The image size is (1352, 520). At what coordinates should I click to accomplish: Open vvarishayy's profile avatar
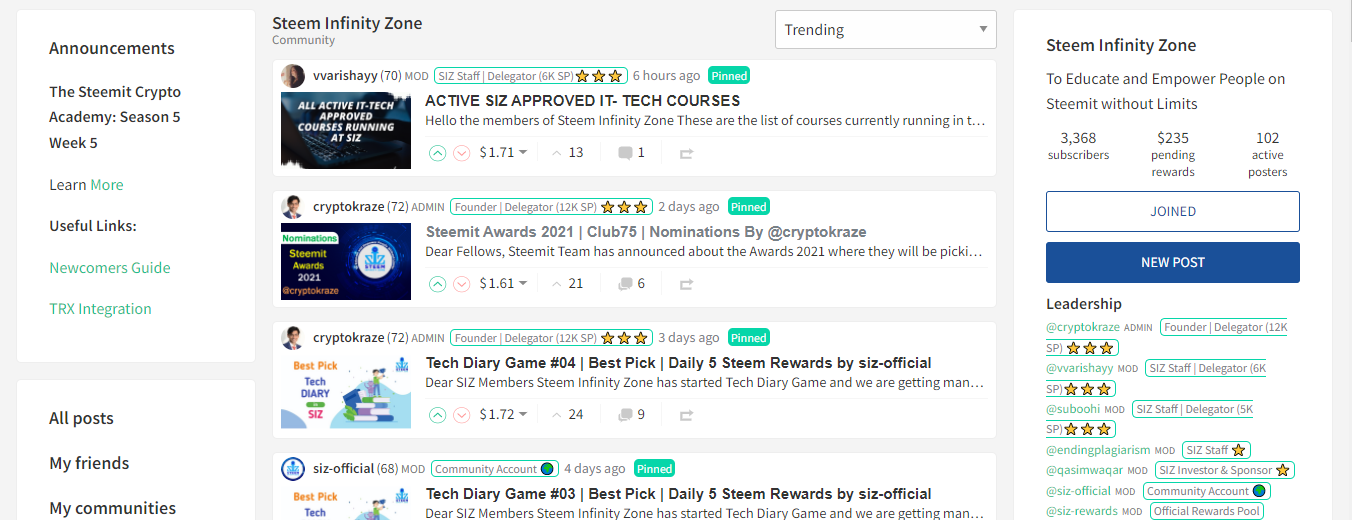pyautogui.click(x=293, y=76)
